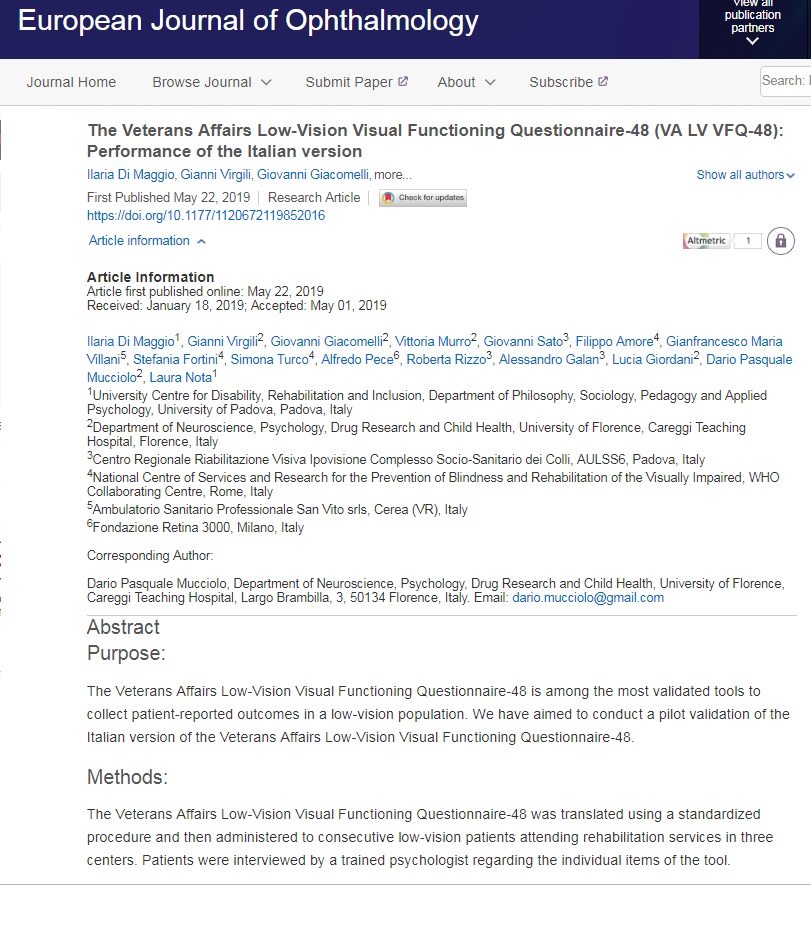Open author Gianni Virgili in top byline
The height and width of the screenshot is (931, 811).
216,175
